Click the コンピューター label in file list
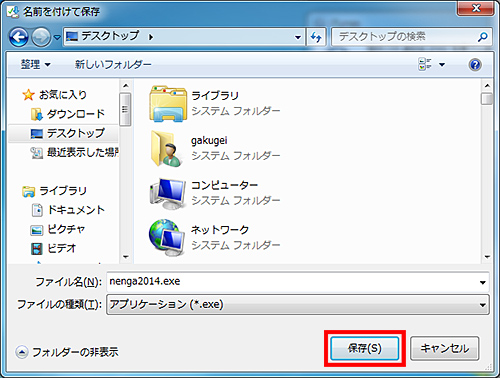The image size is (500, 378). (224, 185)
